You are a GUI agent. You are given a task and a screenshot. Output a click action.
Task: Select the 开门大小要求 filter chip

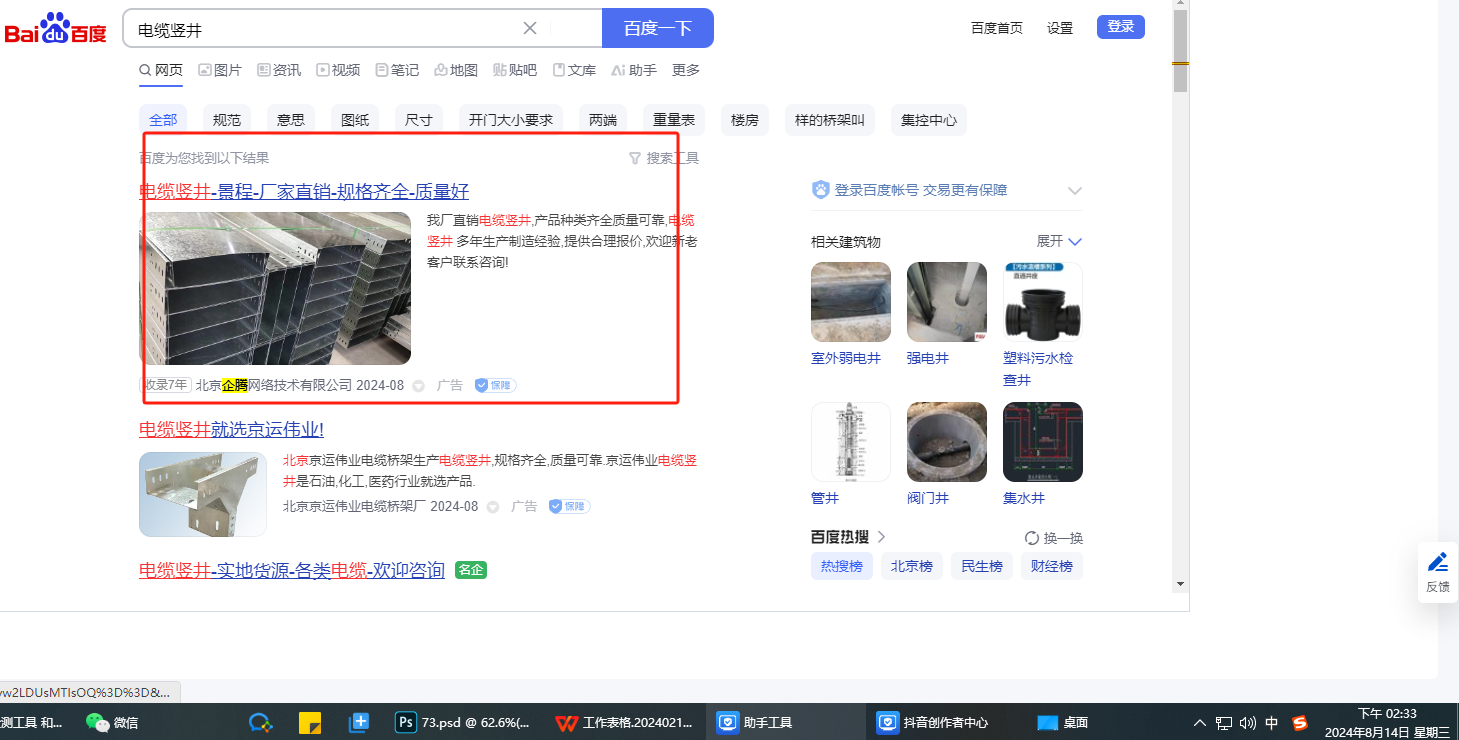click(511, 120)
